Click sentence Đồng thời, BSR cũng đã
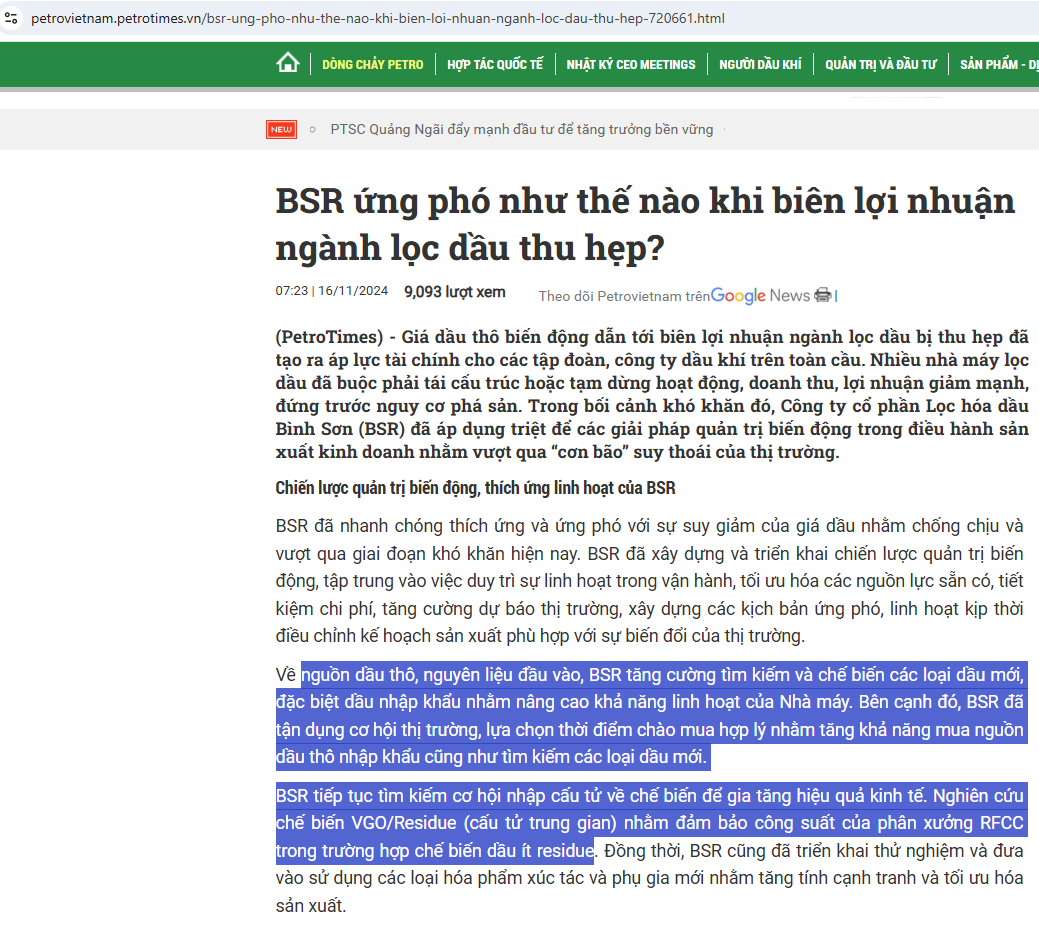Image resolution: width=1039 pixels, height=928 pixels. [649, 878]
